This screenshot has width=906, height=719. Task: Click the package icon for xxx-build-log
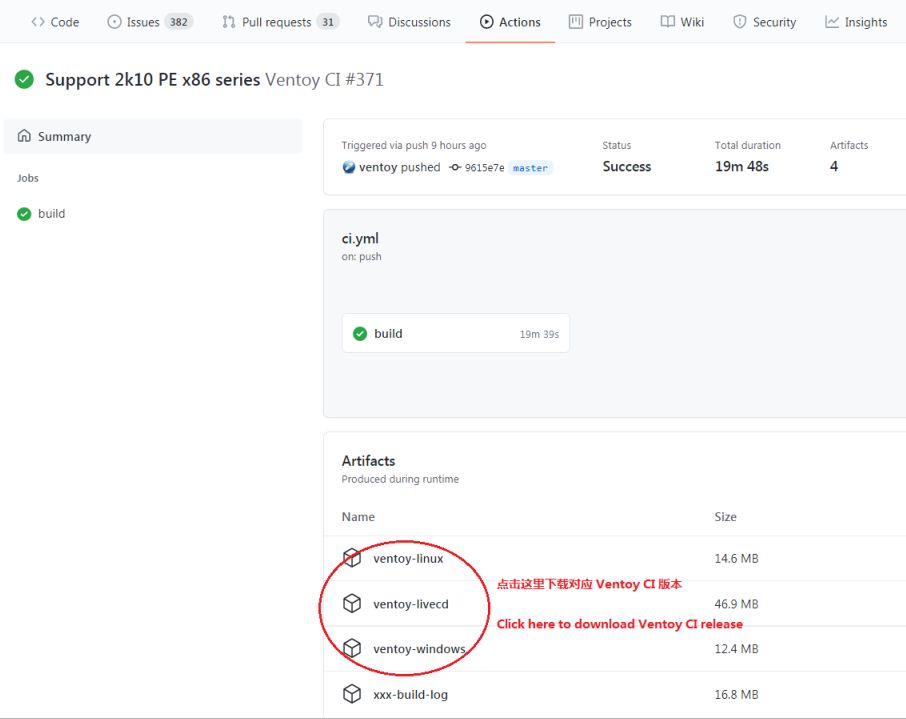352,694
